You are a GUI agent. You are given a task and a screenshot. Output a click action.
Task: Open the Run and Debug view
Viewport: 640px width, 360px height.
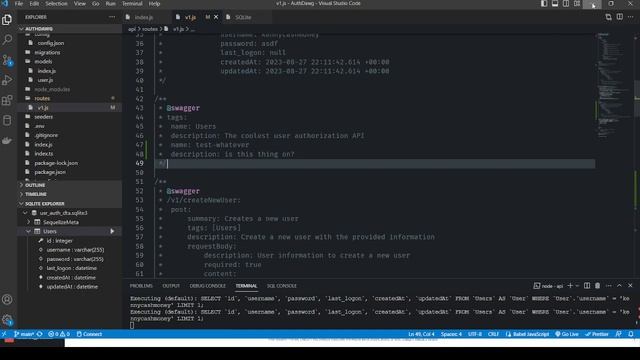pos(7,80)
